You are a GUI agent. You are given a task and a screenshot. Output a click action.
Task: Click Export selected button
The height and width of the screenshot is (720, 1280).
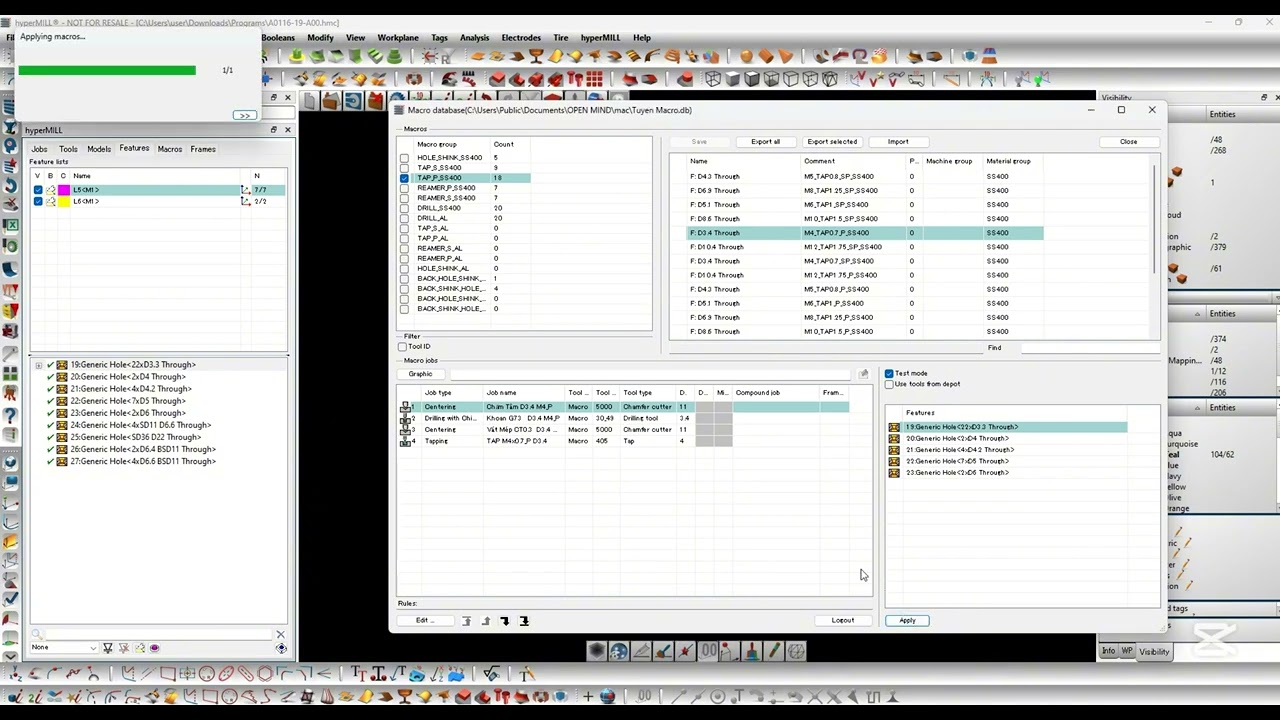832,142
